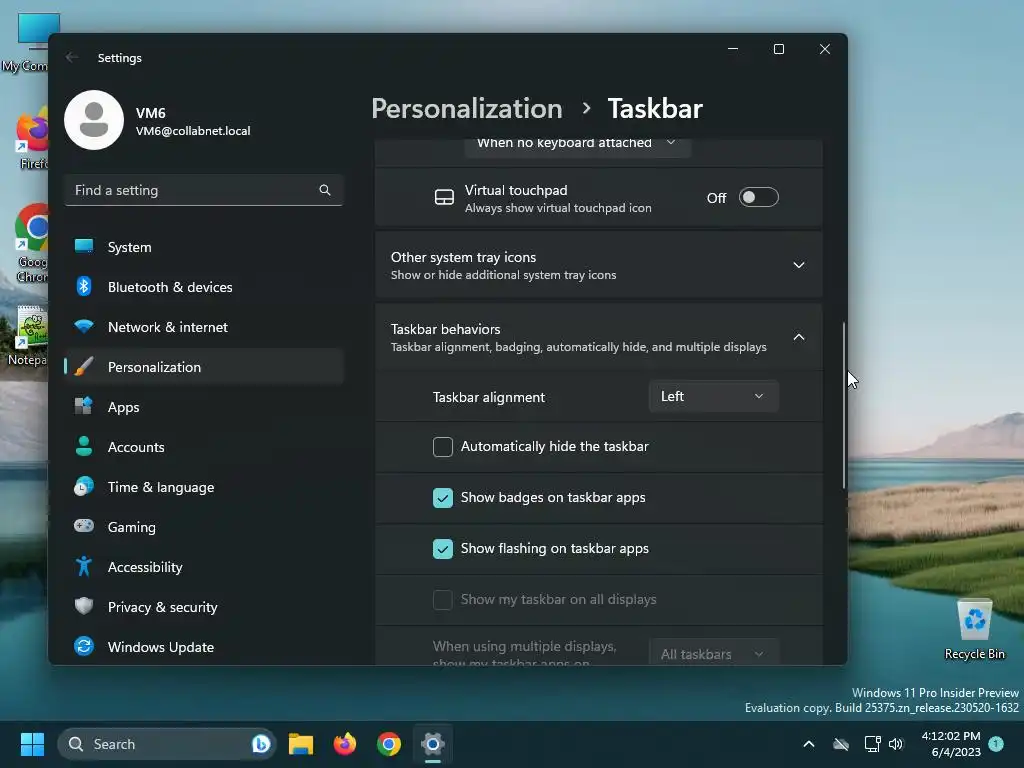Open the Recycle Bin desktop icon
The height and width of the screenshot is (768, 1024).
click(974, 630)
